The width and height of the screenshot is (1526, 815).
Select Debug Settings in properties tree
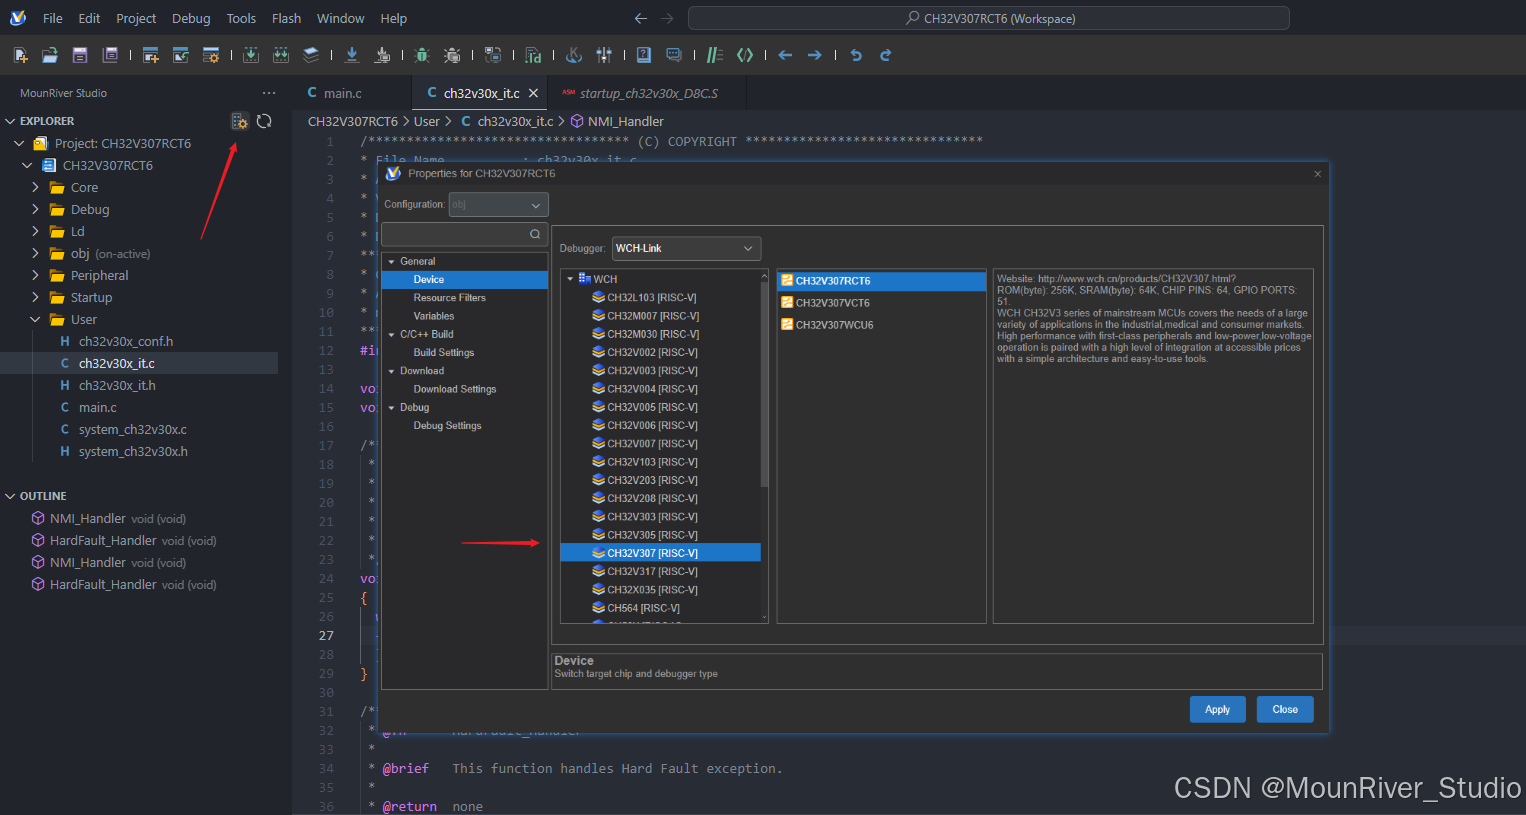tap(447, 426)
